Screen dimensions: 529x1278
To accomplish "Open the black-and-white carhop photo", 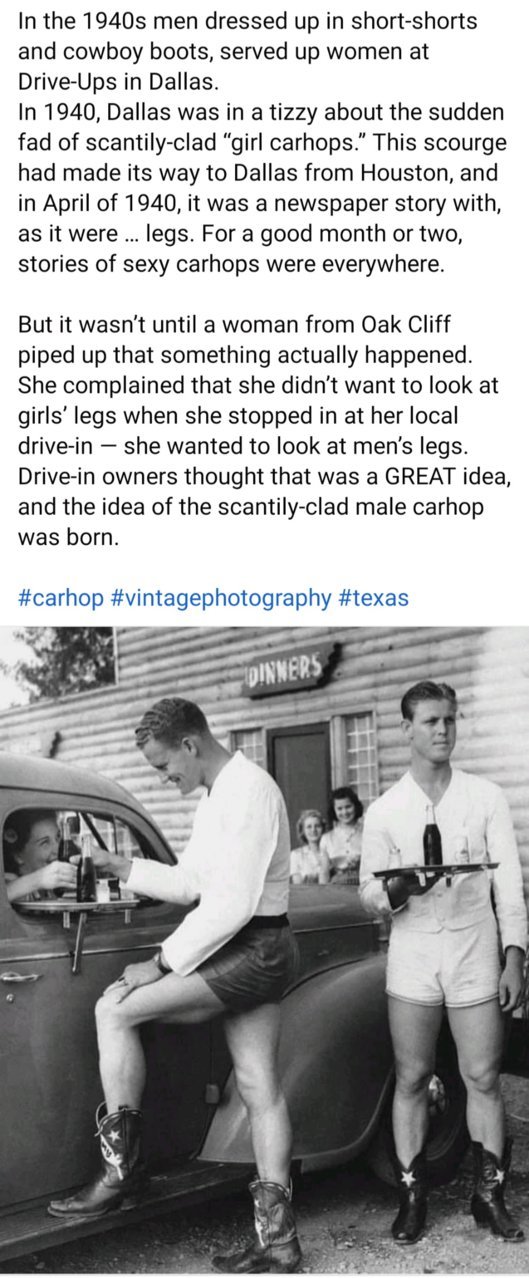I will (x=264, y=951).
